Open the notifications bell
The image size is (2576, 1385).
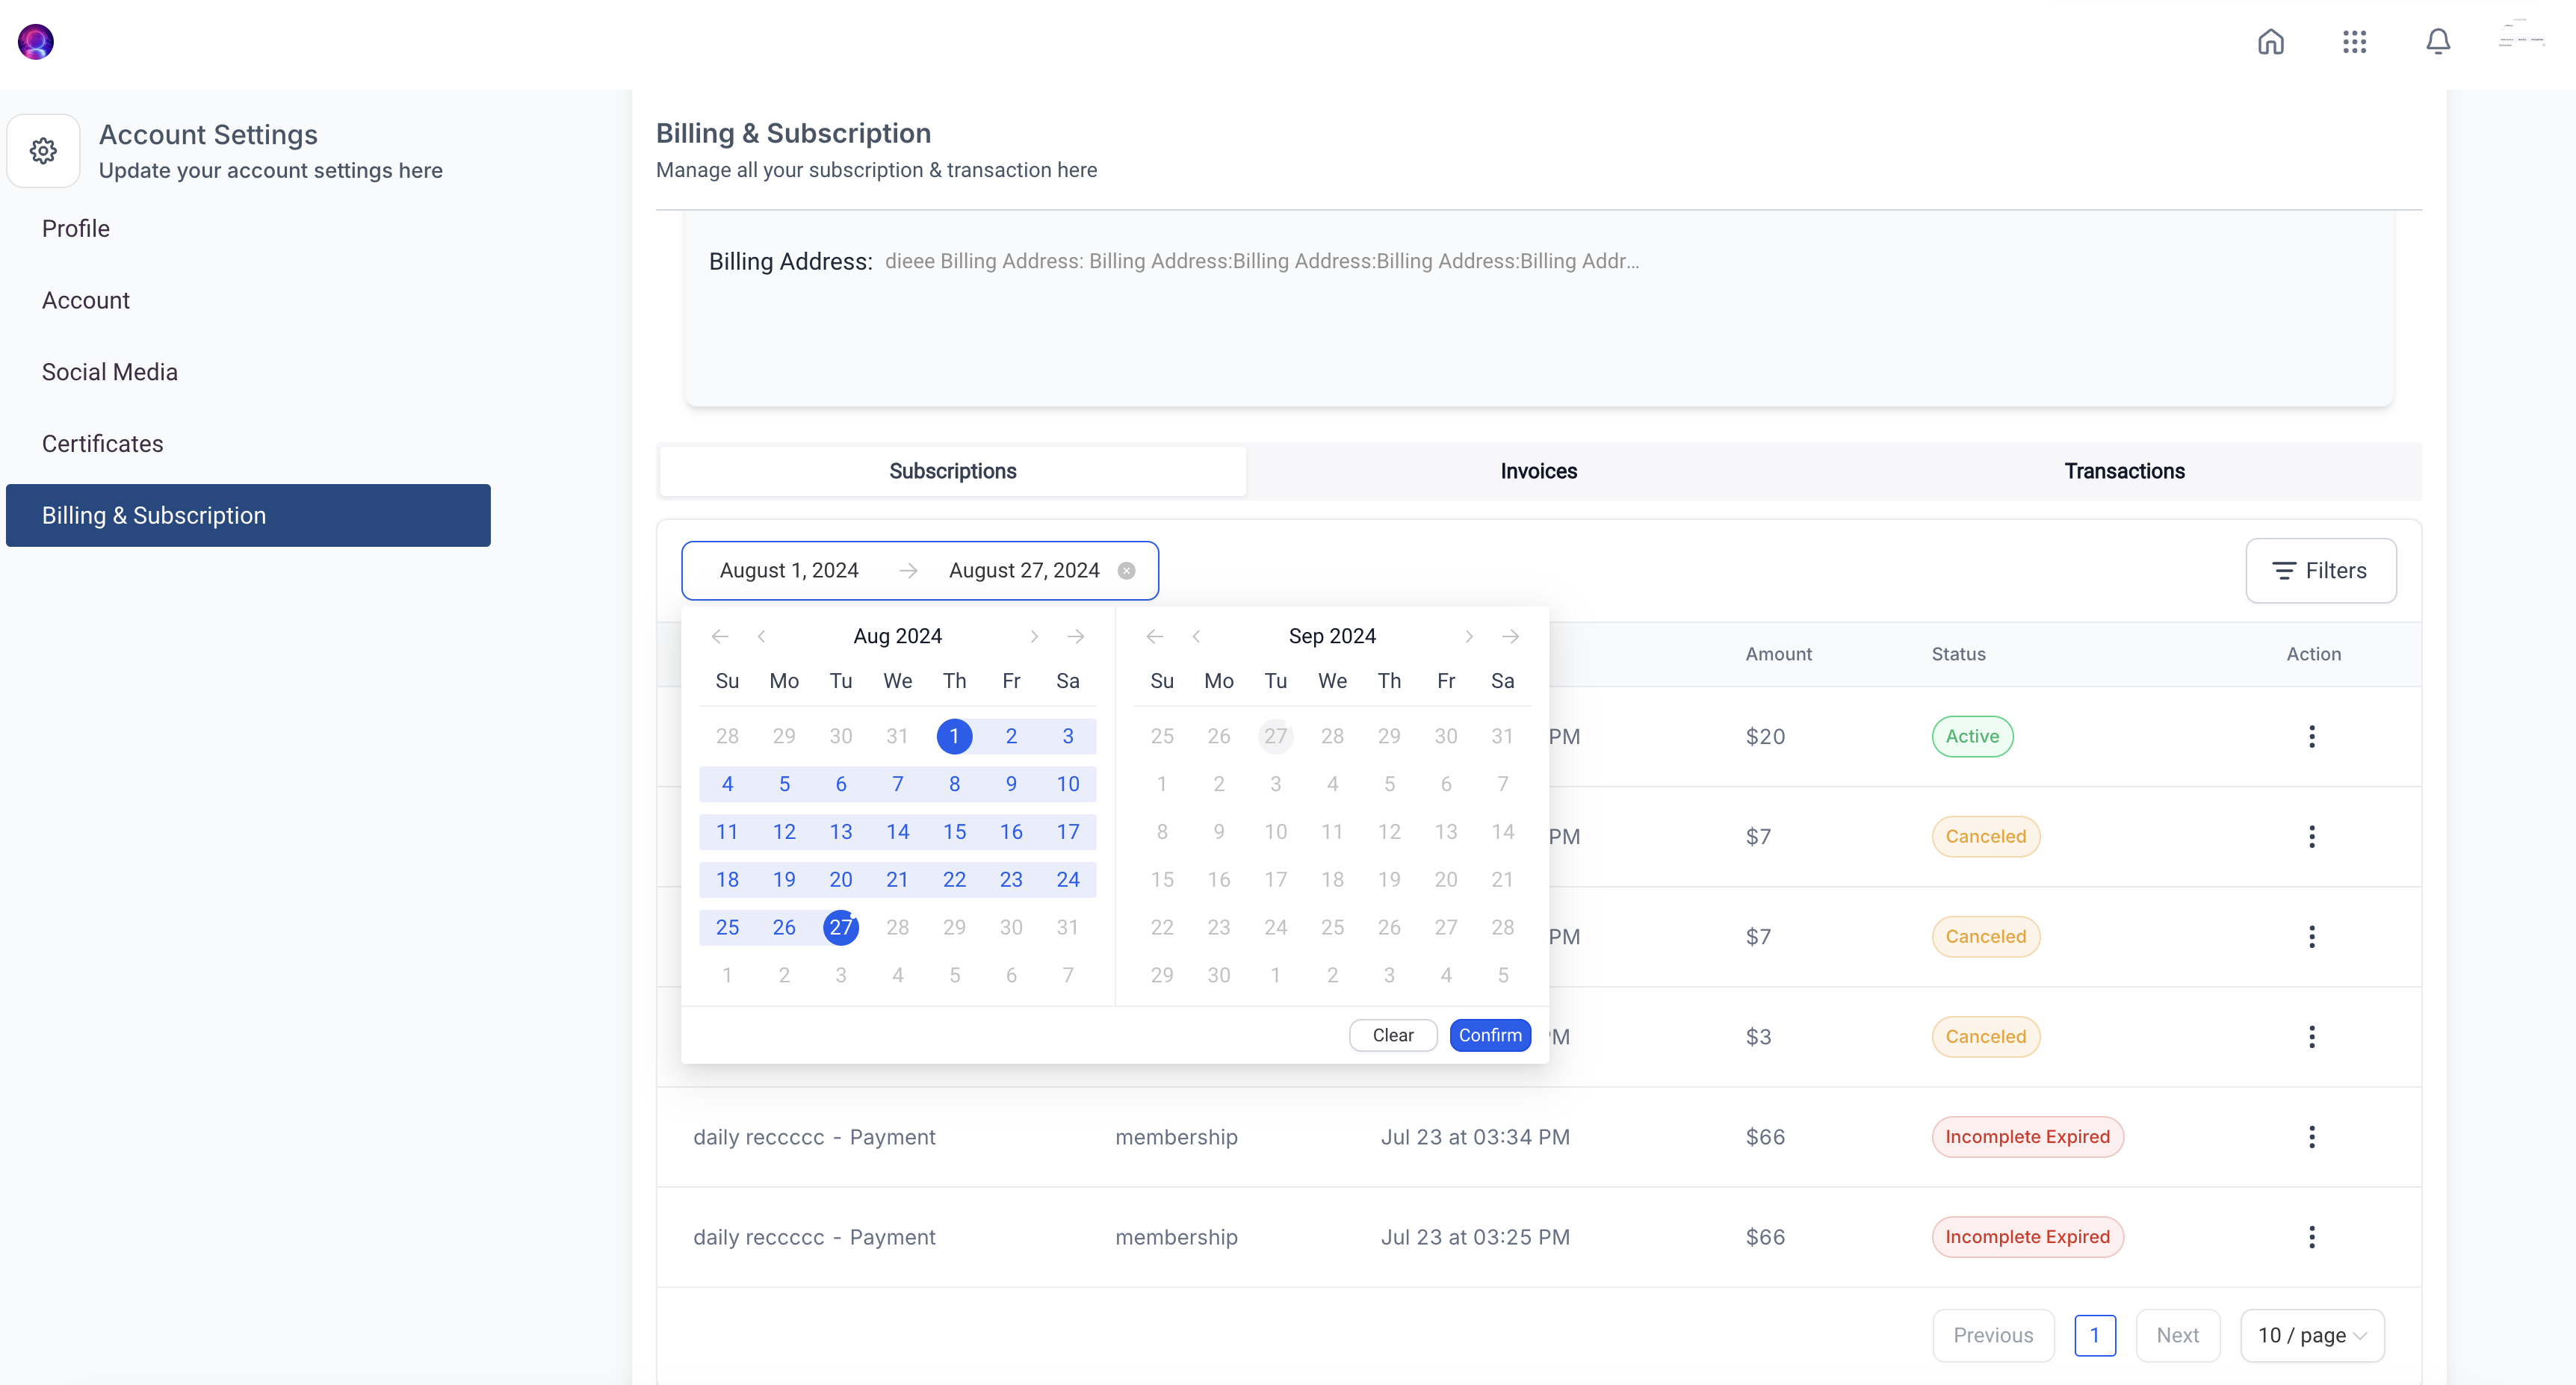(x=2438, y=42)
